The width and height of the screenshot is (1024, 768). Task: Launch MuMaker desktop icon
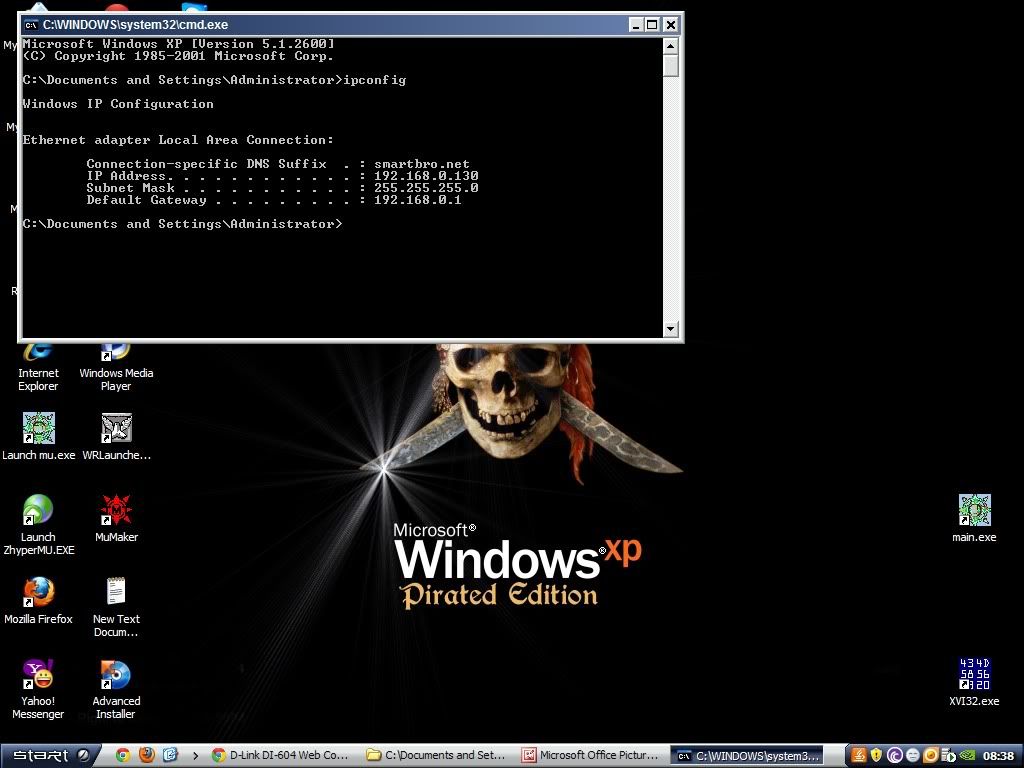pos(116,510)
